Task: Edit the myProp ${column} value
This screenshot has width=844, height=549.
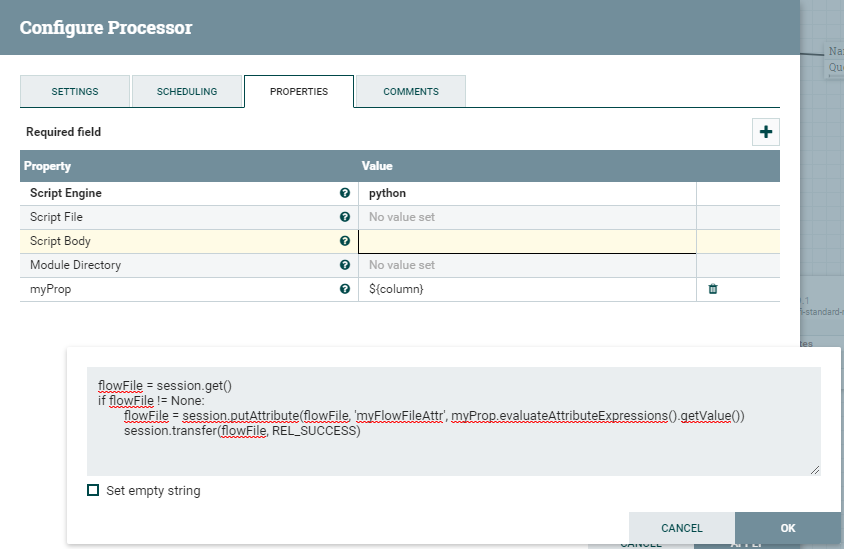Action: (527, 289)
